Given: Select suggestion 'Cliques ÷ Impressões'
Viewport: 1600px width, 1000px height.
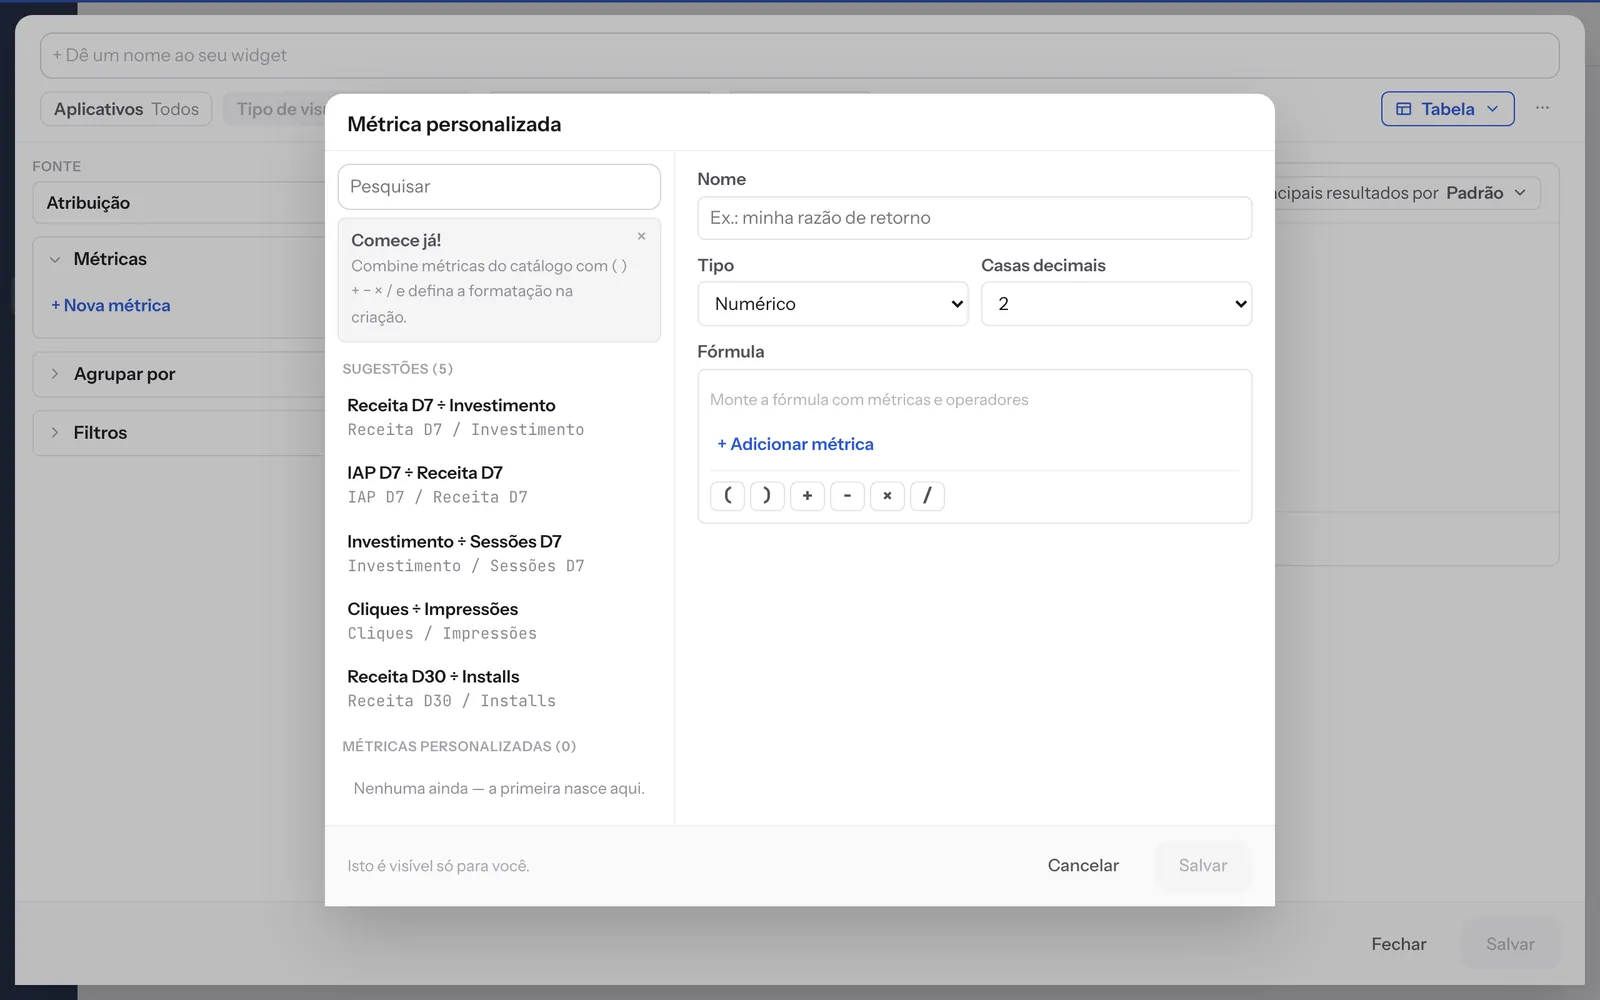Looking at the screenshot, I should (x=499, y=621).
